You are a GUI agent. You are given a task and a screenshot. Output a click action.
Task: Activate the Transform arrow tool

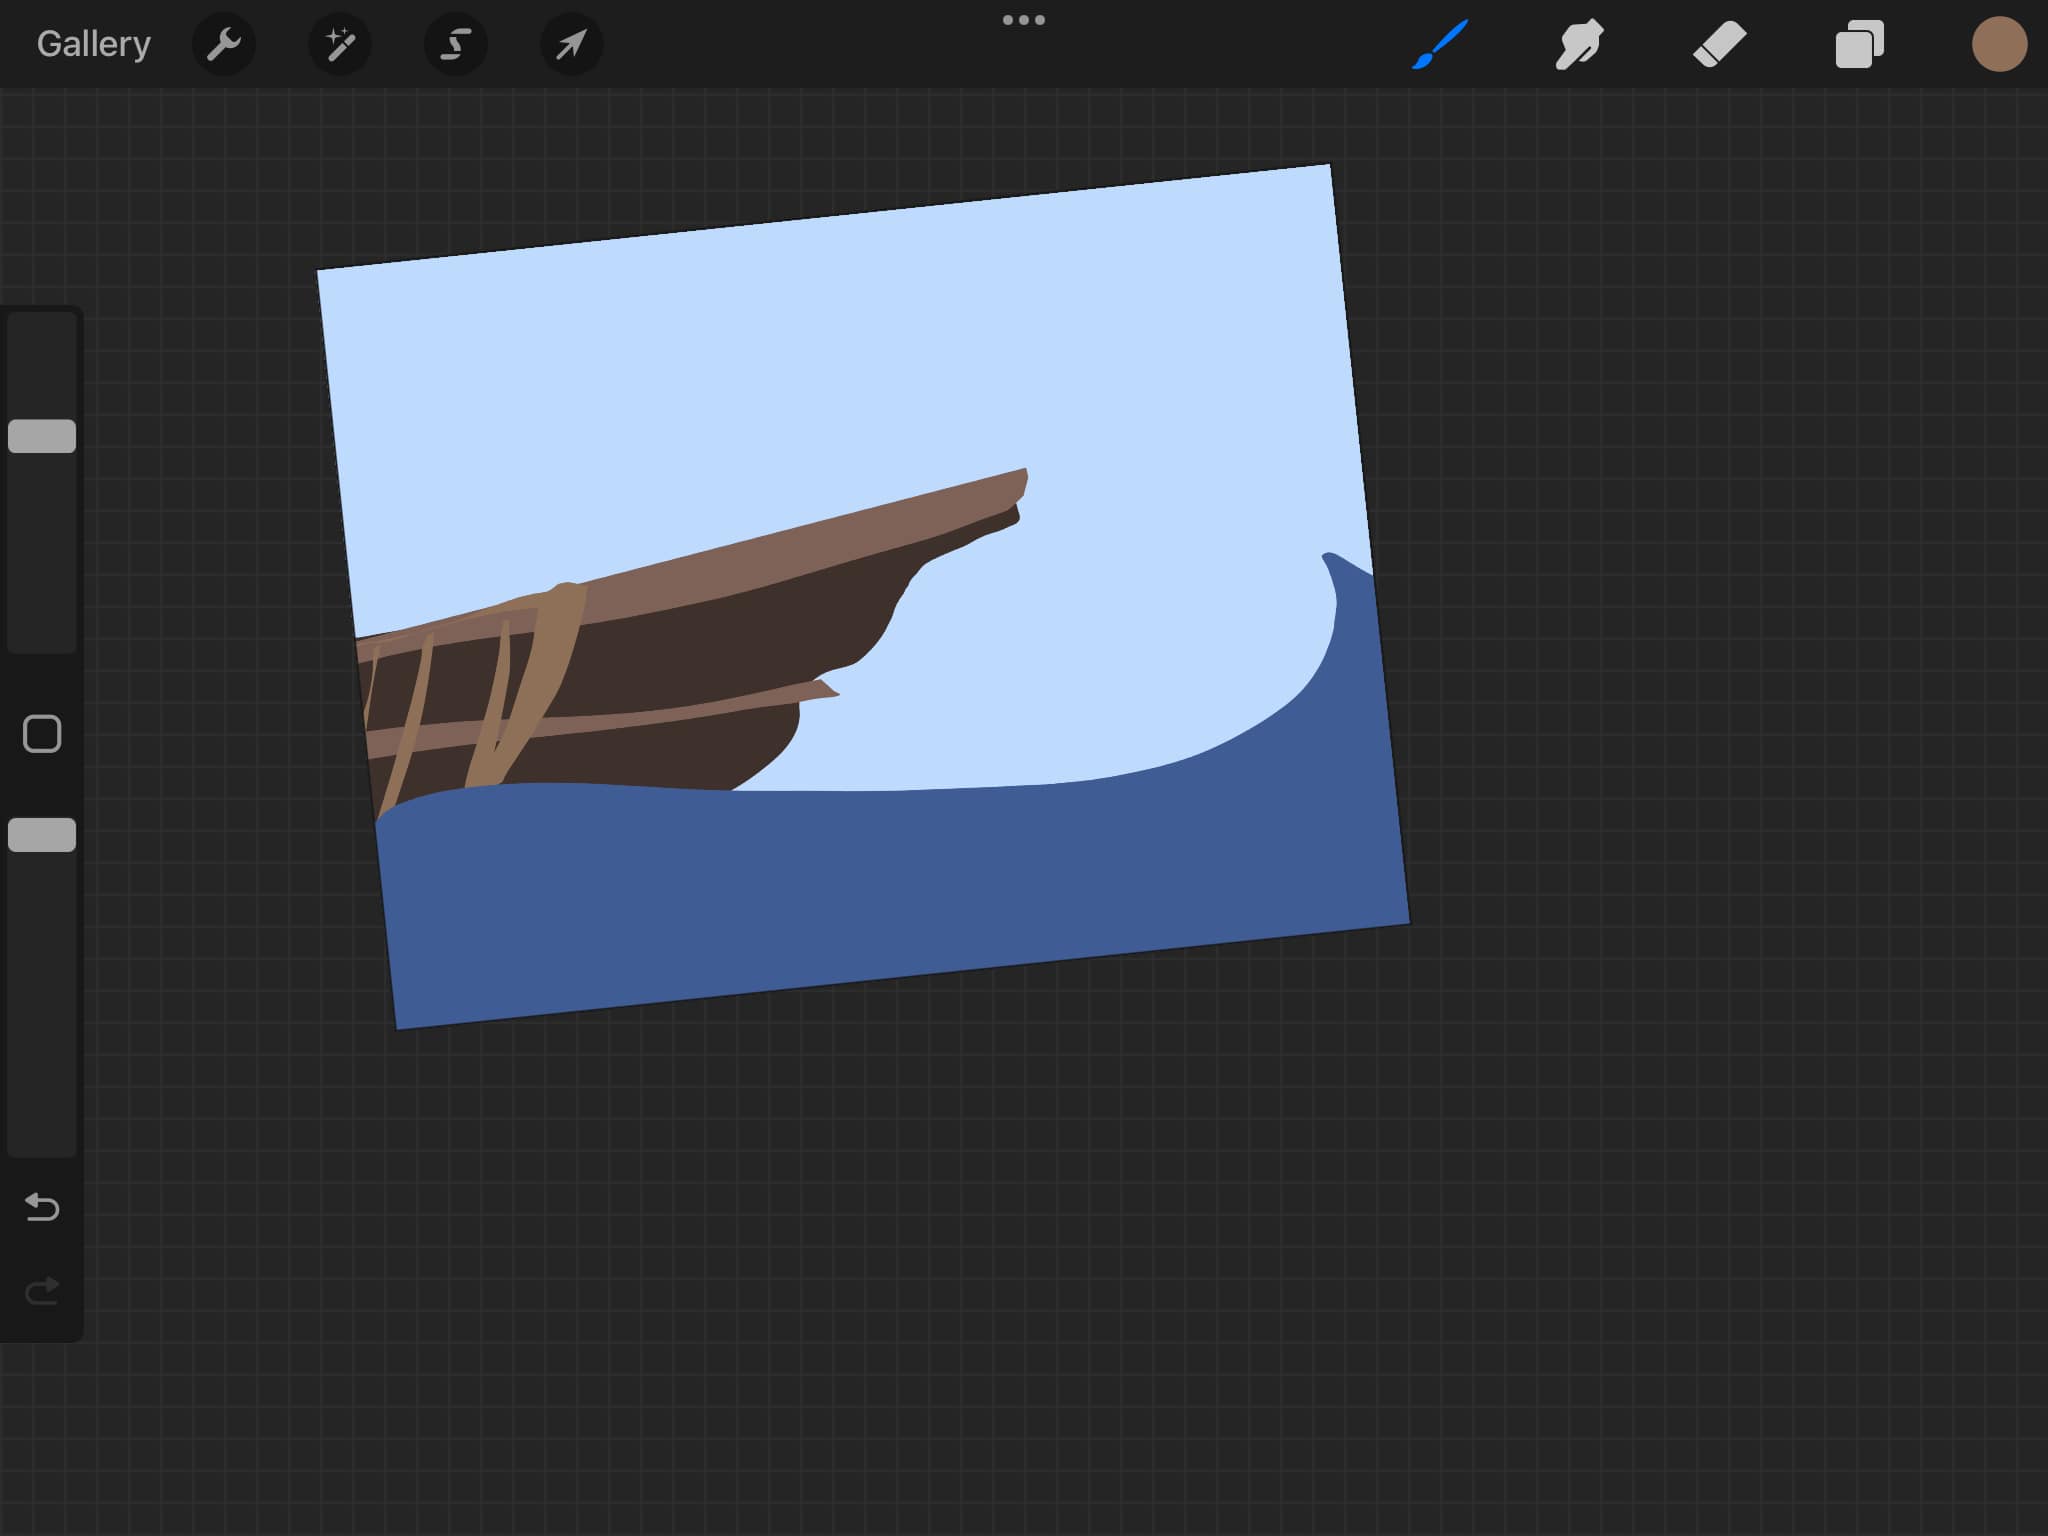click(x=571, y=44)
